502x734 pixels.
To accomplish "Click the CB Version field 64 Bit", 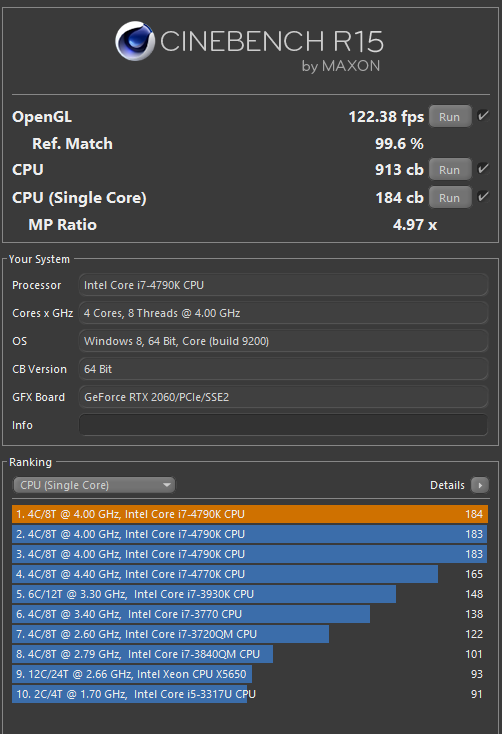I will (283, 369).
